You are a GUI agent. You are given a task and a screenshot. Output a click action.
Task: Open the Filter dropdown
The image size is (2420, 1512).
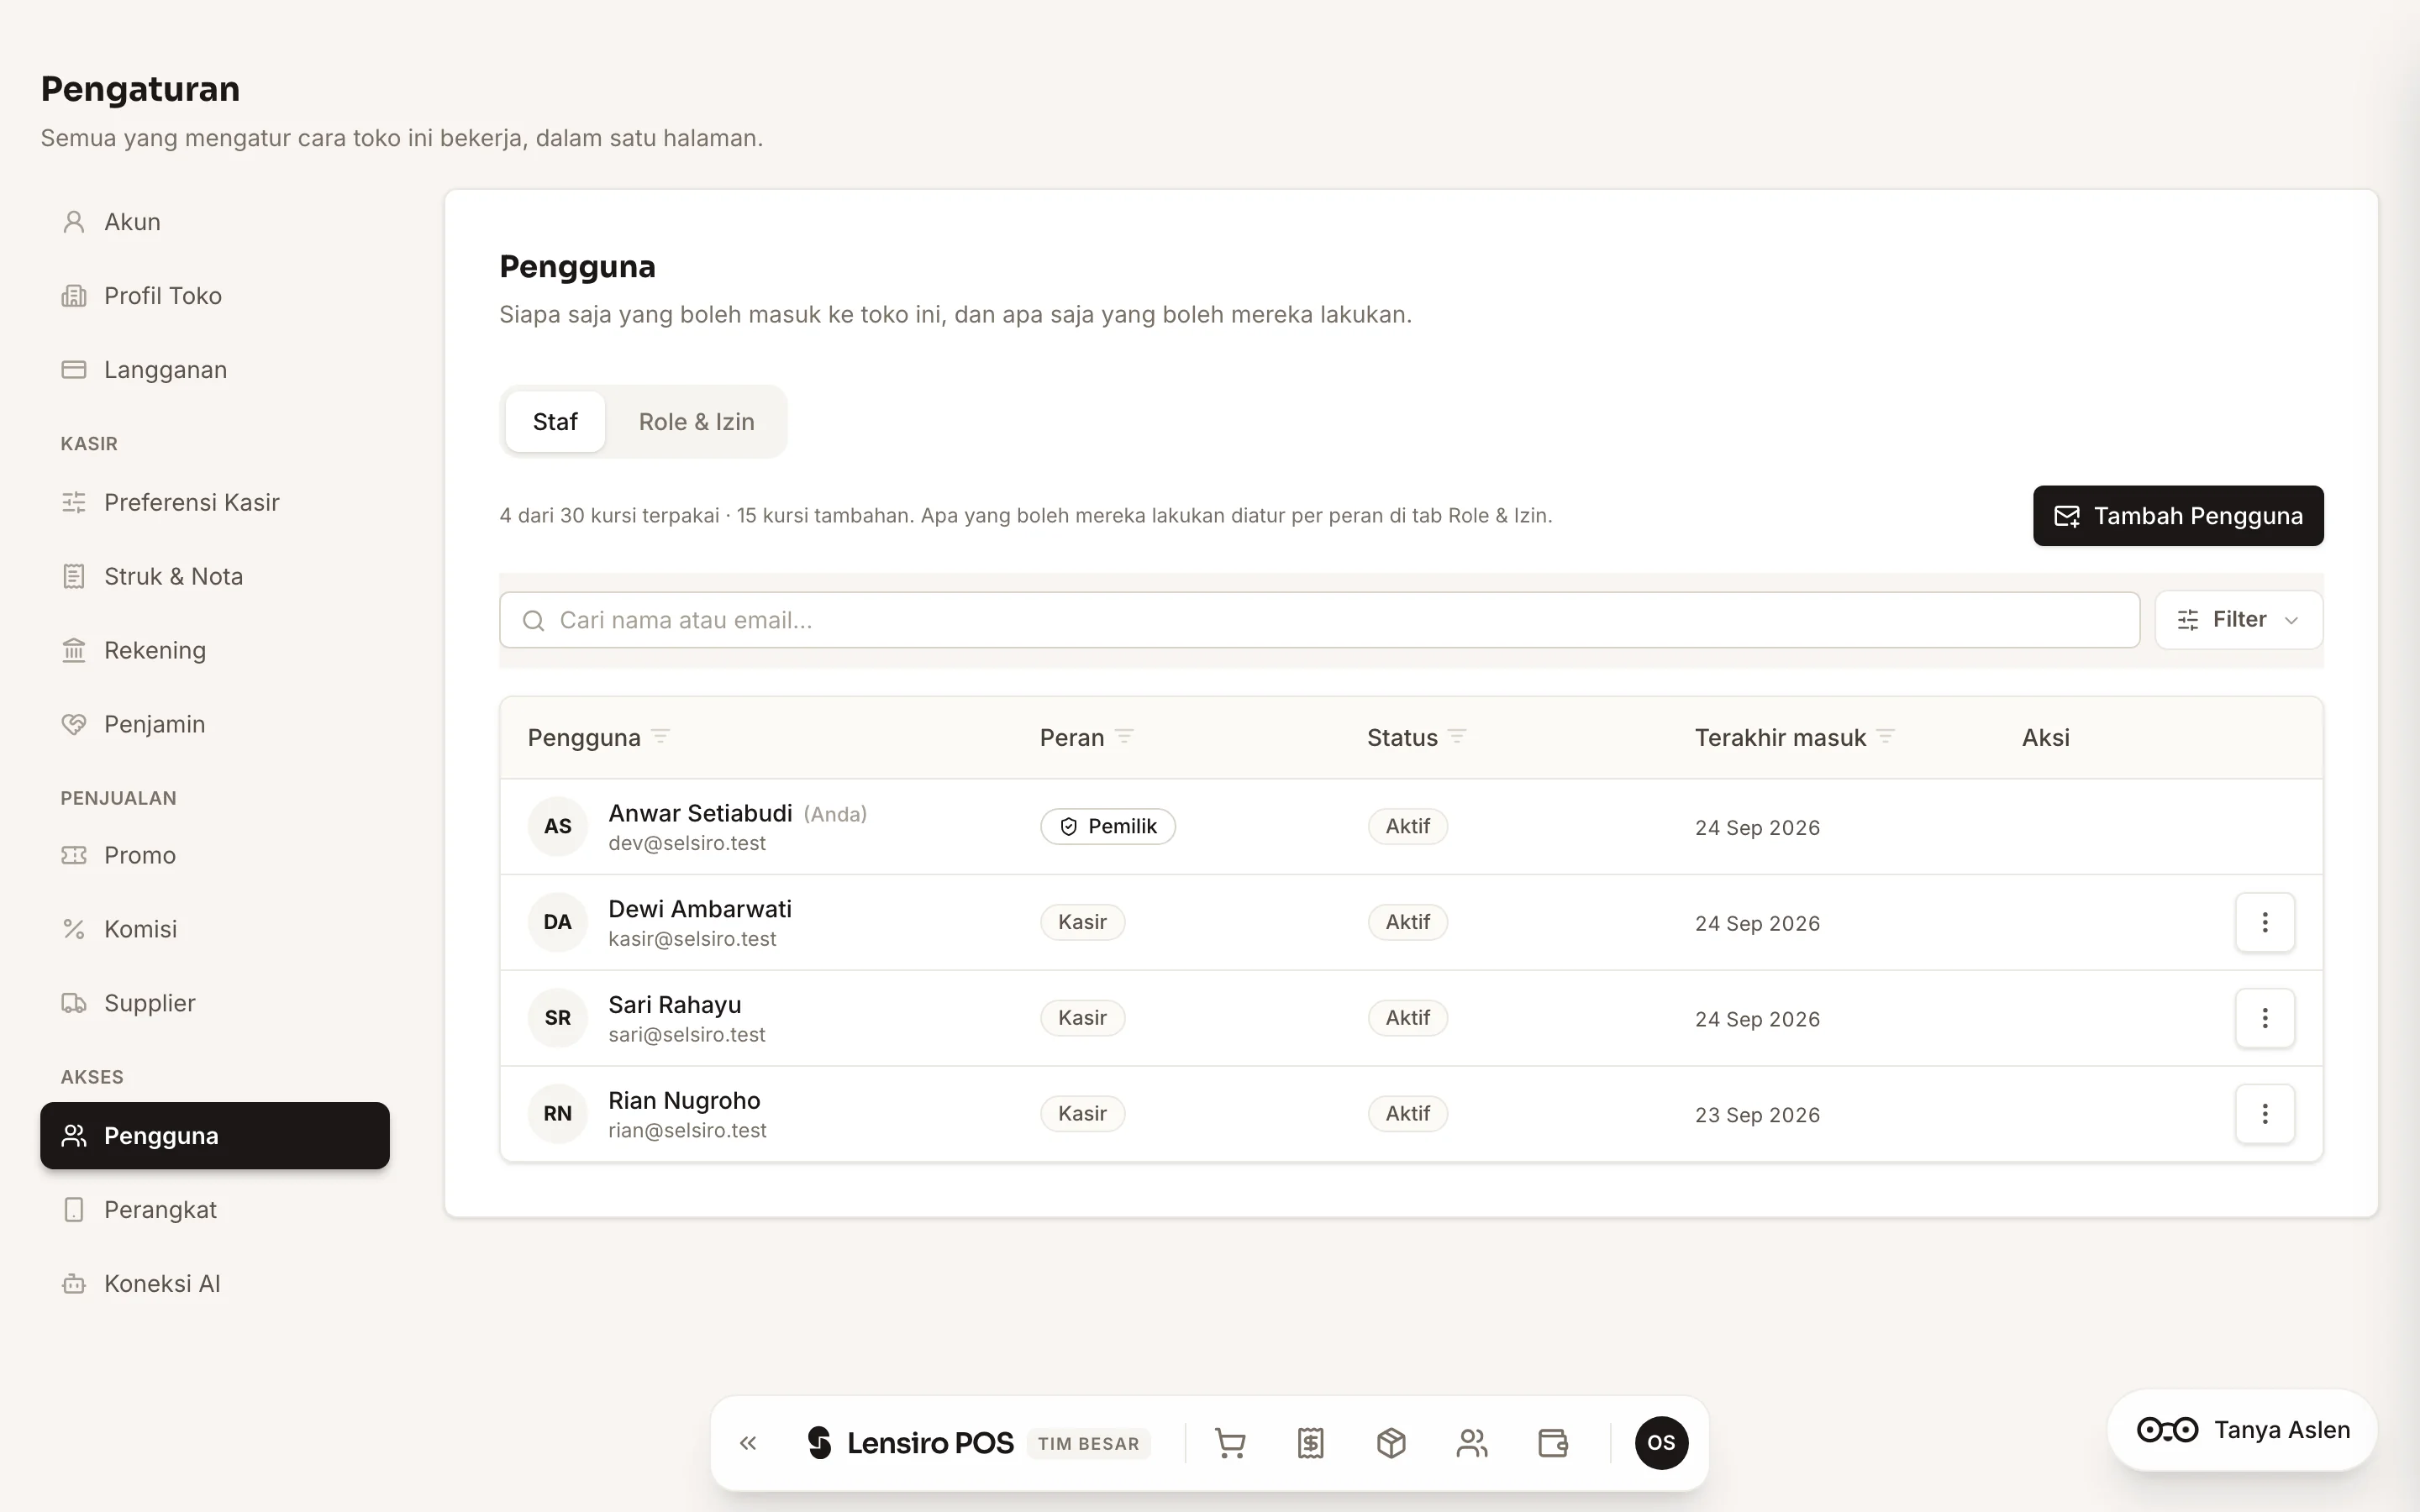2238,620
